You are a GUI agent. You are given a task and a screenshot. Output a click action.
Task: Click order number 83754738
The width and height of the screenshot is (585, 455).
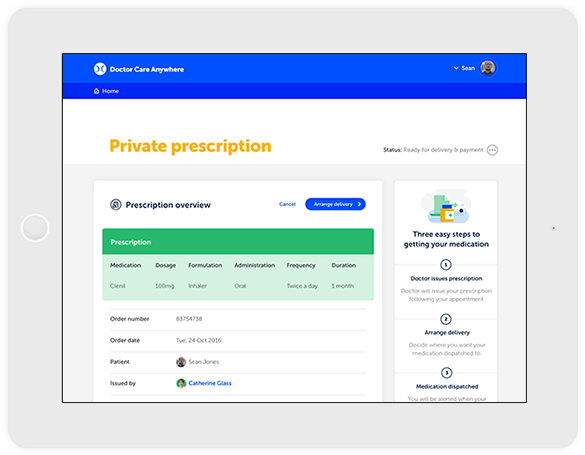189,319
